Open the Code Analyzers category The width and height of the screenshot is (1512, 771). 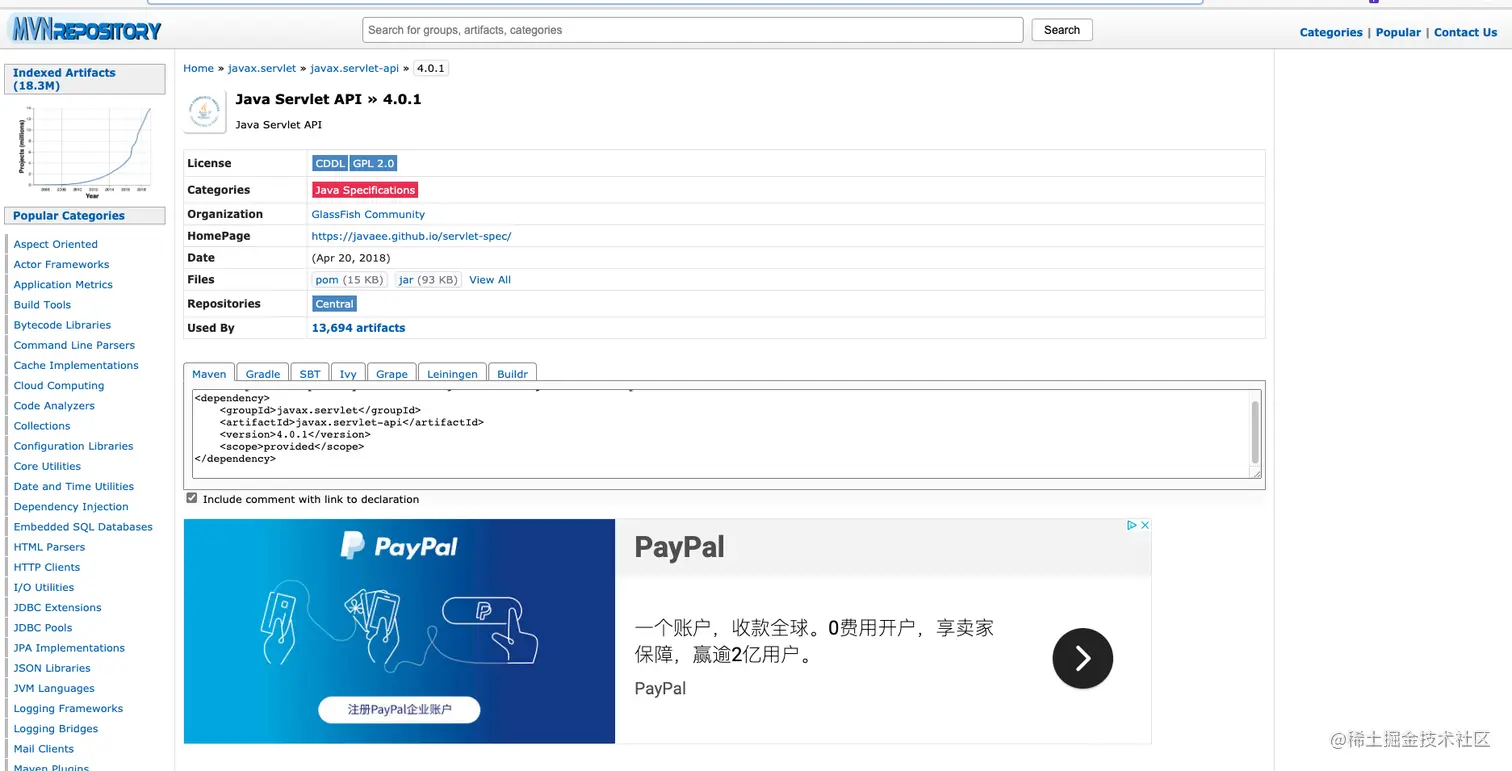coord(54,406)
